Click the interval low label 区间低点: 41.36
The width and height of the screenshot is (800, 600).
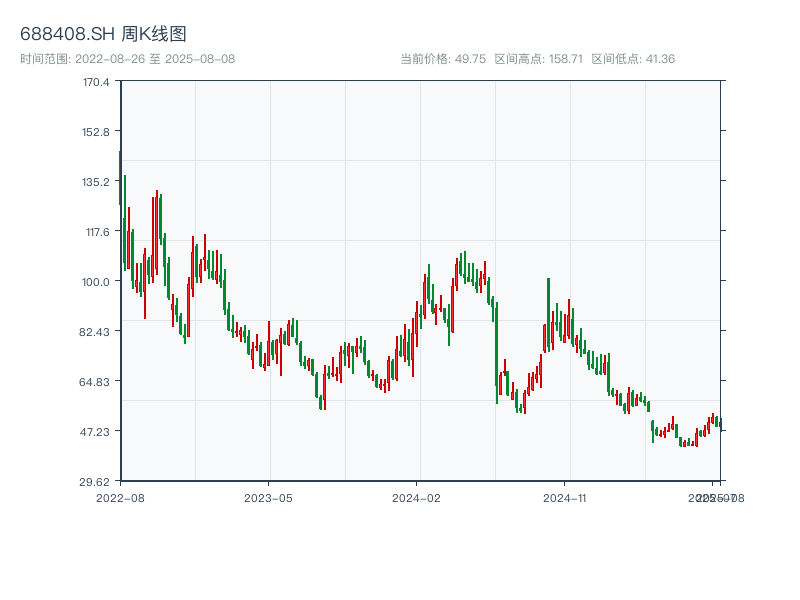pyautogui.click(x=633, y=59)
